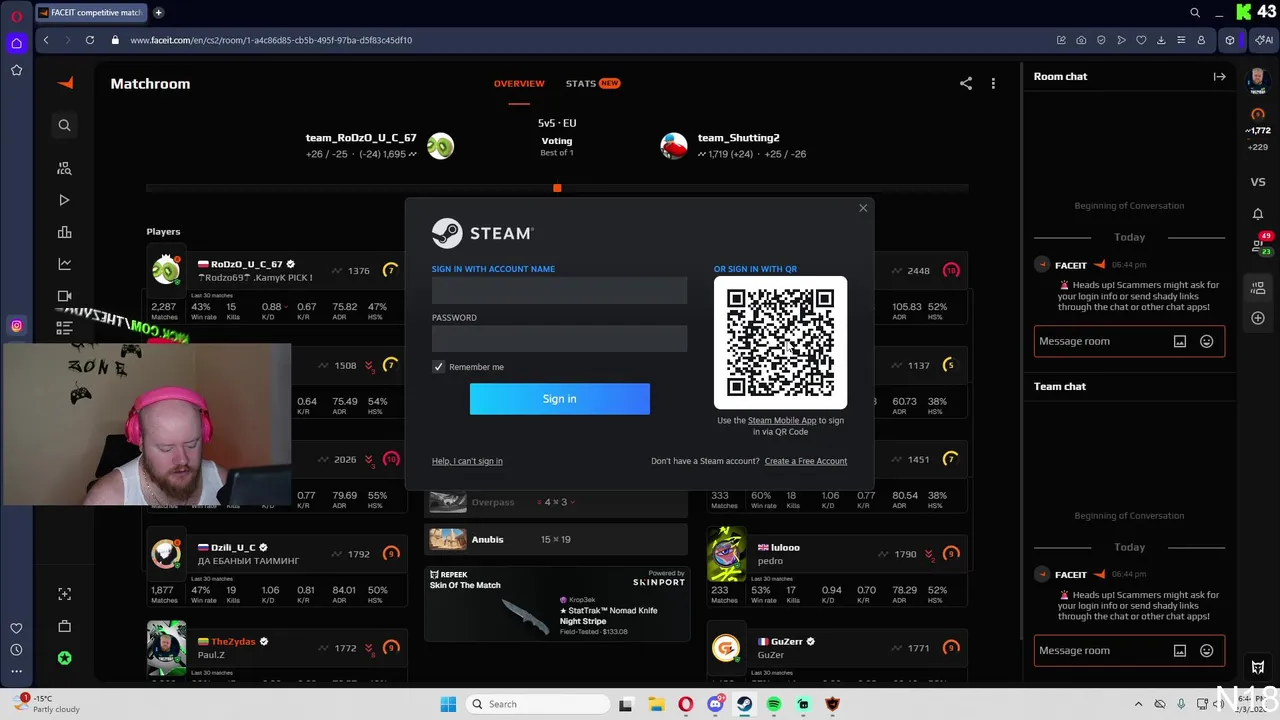Focus the Steam account name field
This screenshot has width=1280, height=720.
tap(559, 290)
